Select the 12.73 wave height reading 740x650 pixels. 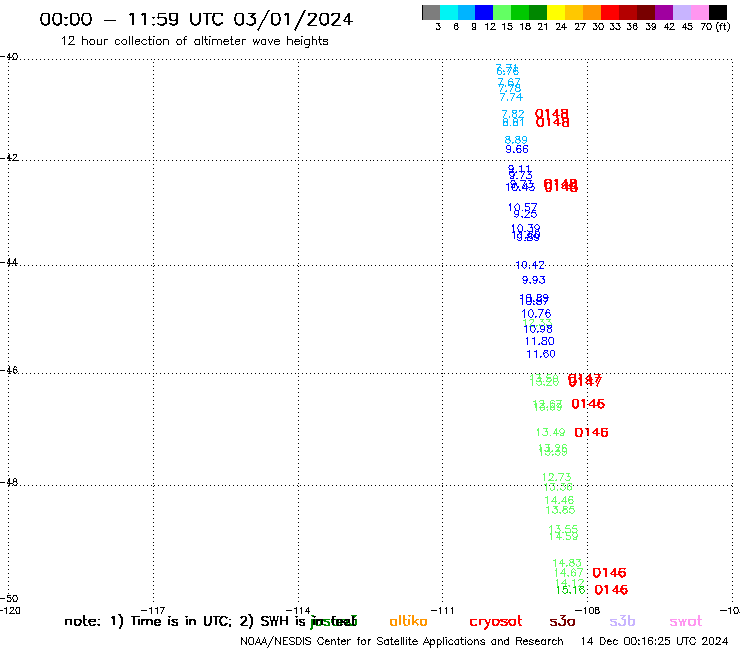tap(556, 477)
